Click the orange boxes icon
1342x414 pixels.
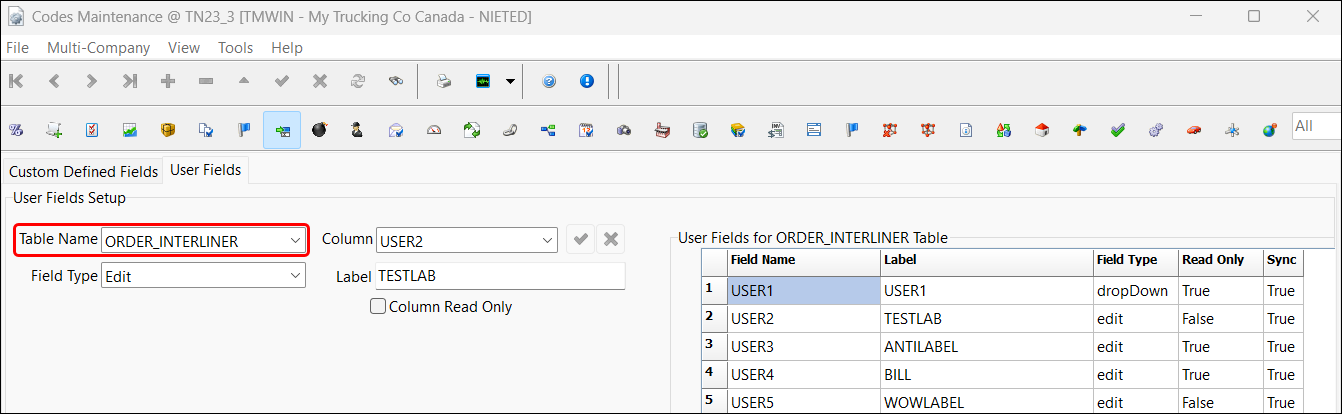click(x=167, y=129)
